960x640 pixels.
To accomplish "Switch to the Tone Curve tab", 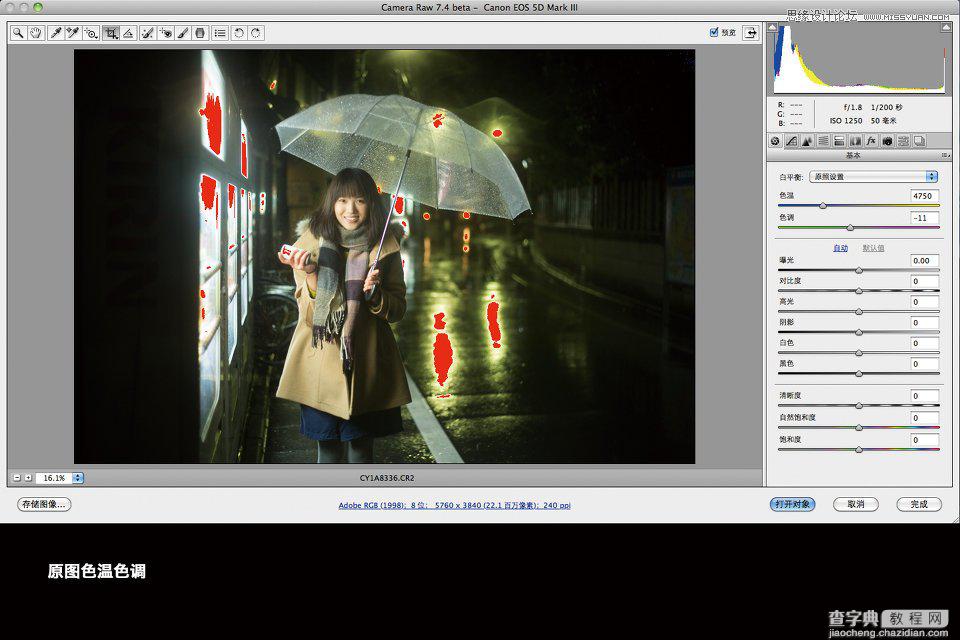I will point(792,141).
